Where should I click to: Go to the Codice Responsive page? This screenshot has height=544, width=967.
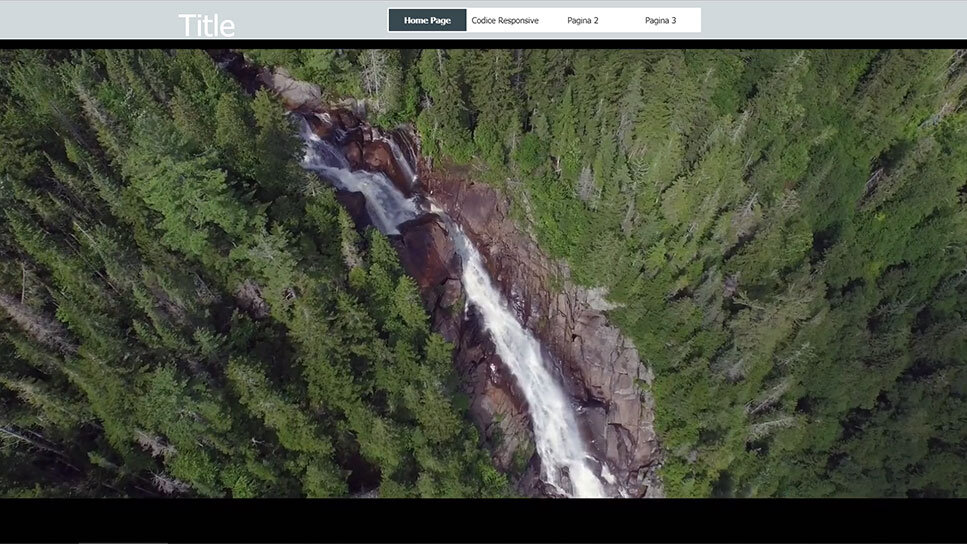pyautogui.click(x=504, y=20)
